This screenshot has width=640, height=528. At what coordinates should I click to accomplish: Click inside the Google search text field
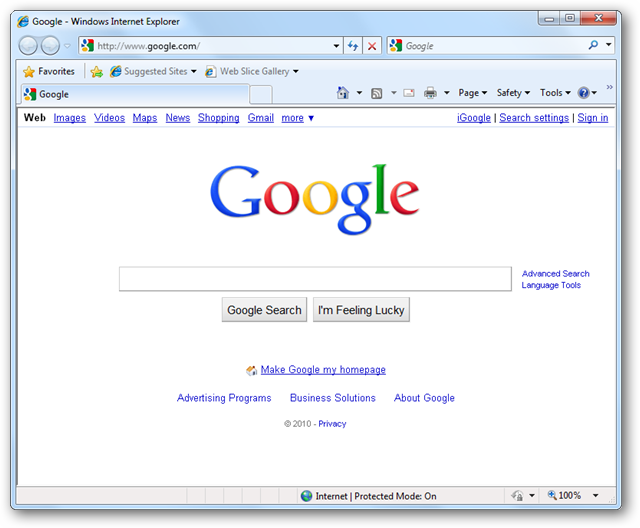coord(315,279)
